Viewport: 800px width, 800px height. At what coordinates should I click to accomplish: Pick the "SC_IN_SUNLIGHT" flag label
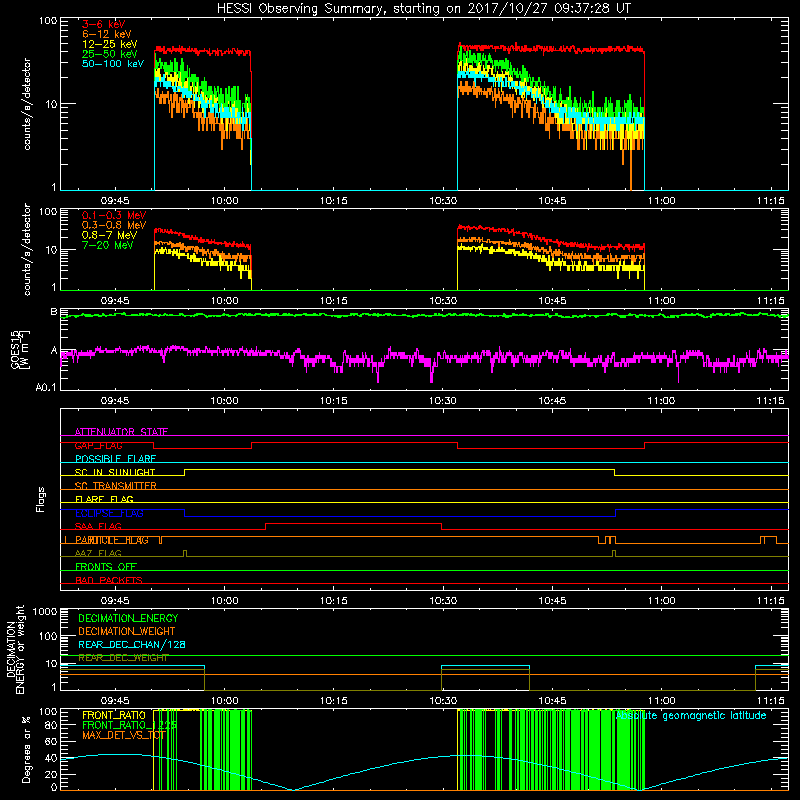click(115, 472)
